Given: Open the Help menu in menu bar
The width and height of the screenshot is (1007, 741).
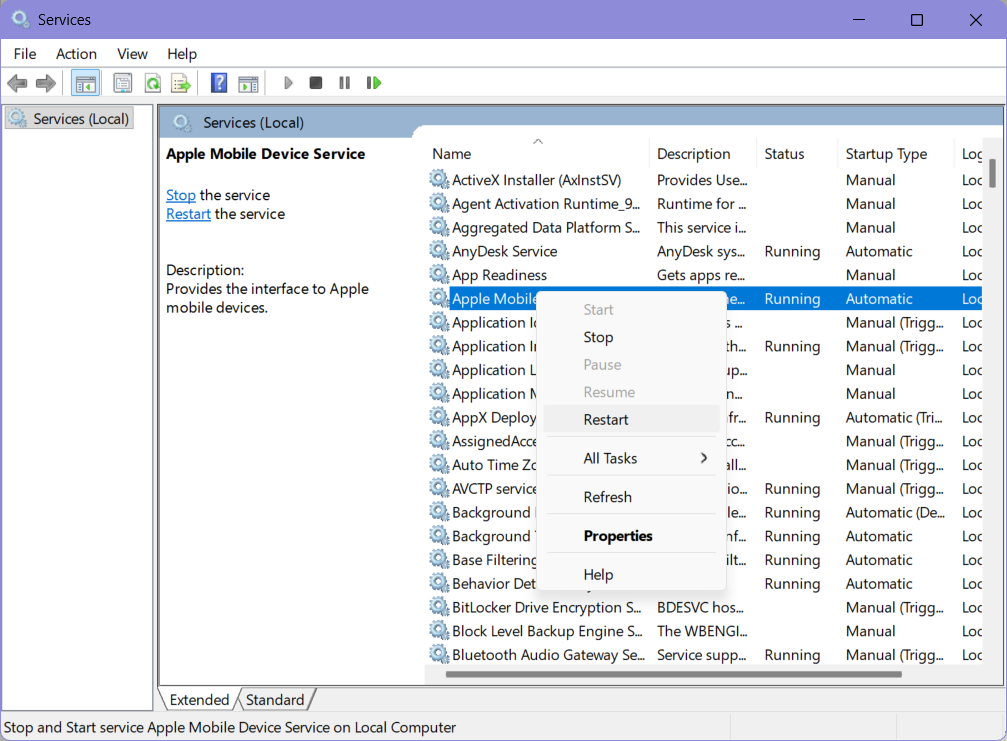Looking at the screenshot, I should pyautogui.click(x=182, y=54).
